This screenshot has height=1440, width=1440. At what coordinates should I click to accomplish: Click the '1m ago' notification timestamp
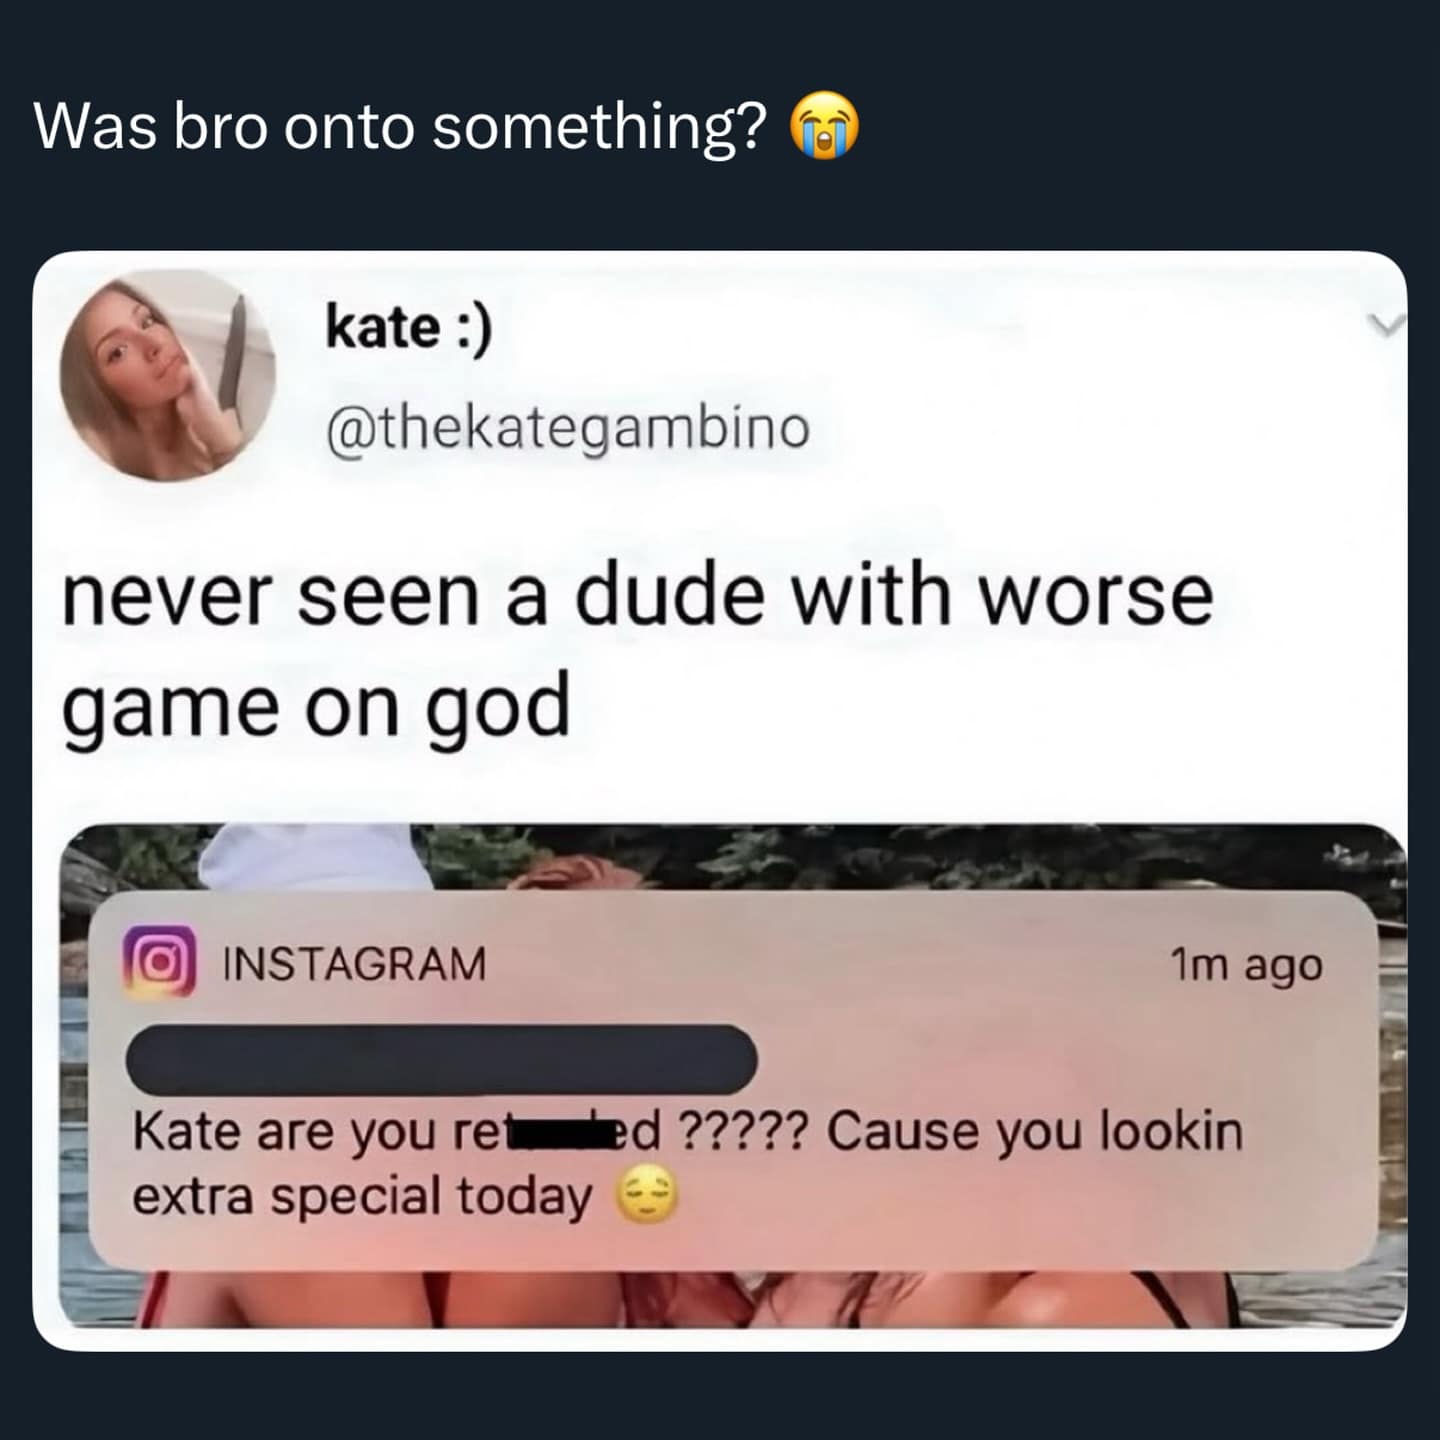pos(1246,965)
